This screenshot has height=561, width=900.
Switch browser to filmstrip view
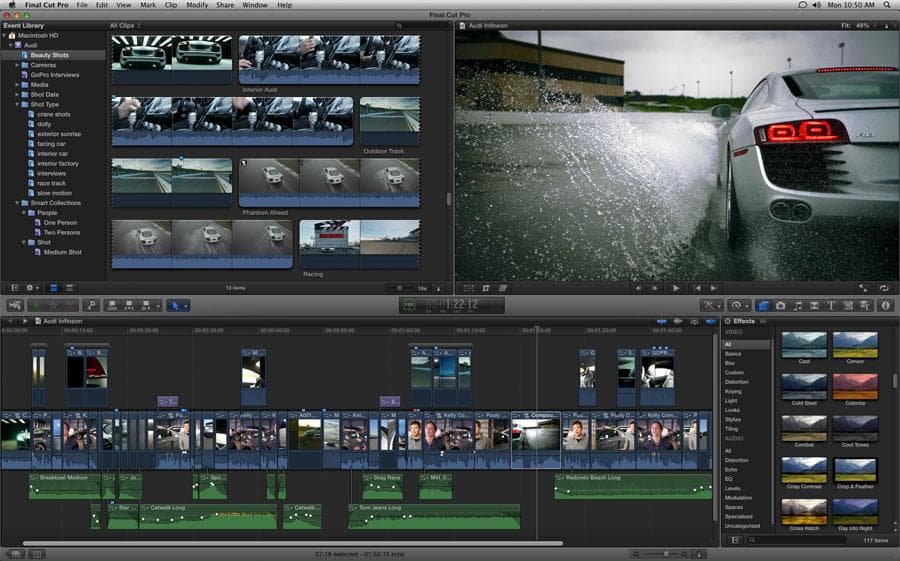point(54,288)
